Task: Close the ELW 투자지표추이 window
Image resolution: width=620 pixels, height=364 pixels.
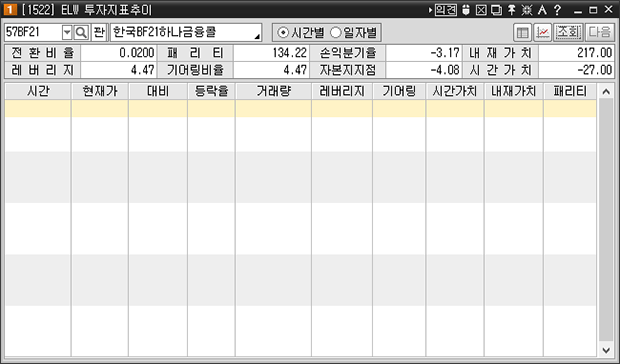Action: pyautogui.click(x=609, y=10)
